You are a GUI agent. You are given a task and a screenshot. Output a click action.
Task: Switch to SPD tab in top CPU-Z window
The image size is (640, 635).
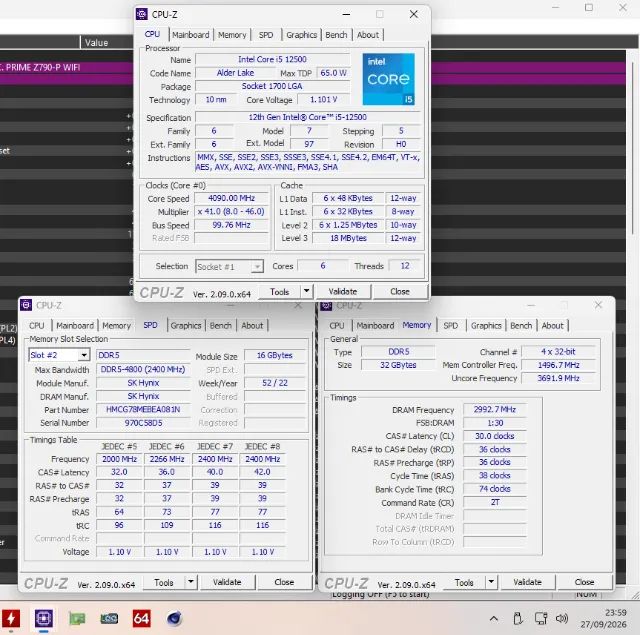[x=266, y=35]
